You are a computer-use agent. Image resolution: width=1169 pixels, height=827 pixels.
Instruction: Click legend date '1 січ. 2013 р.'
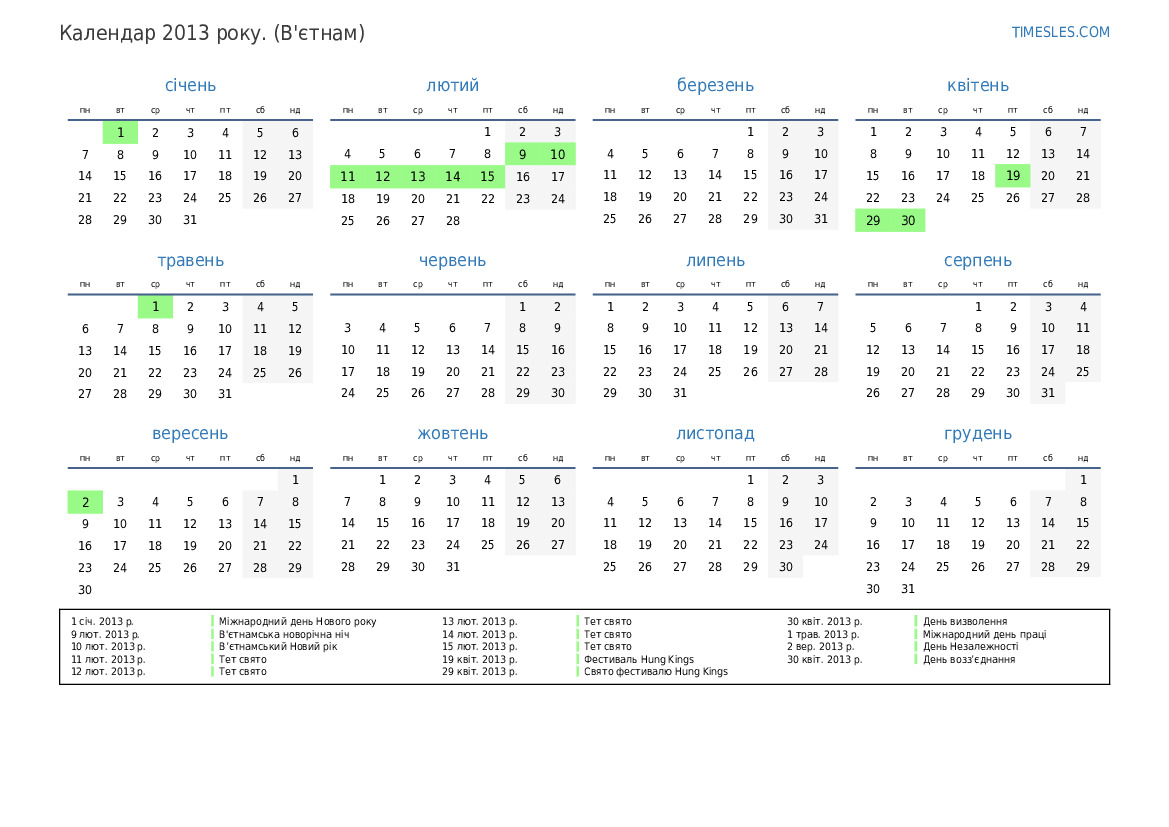(102, 621)
